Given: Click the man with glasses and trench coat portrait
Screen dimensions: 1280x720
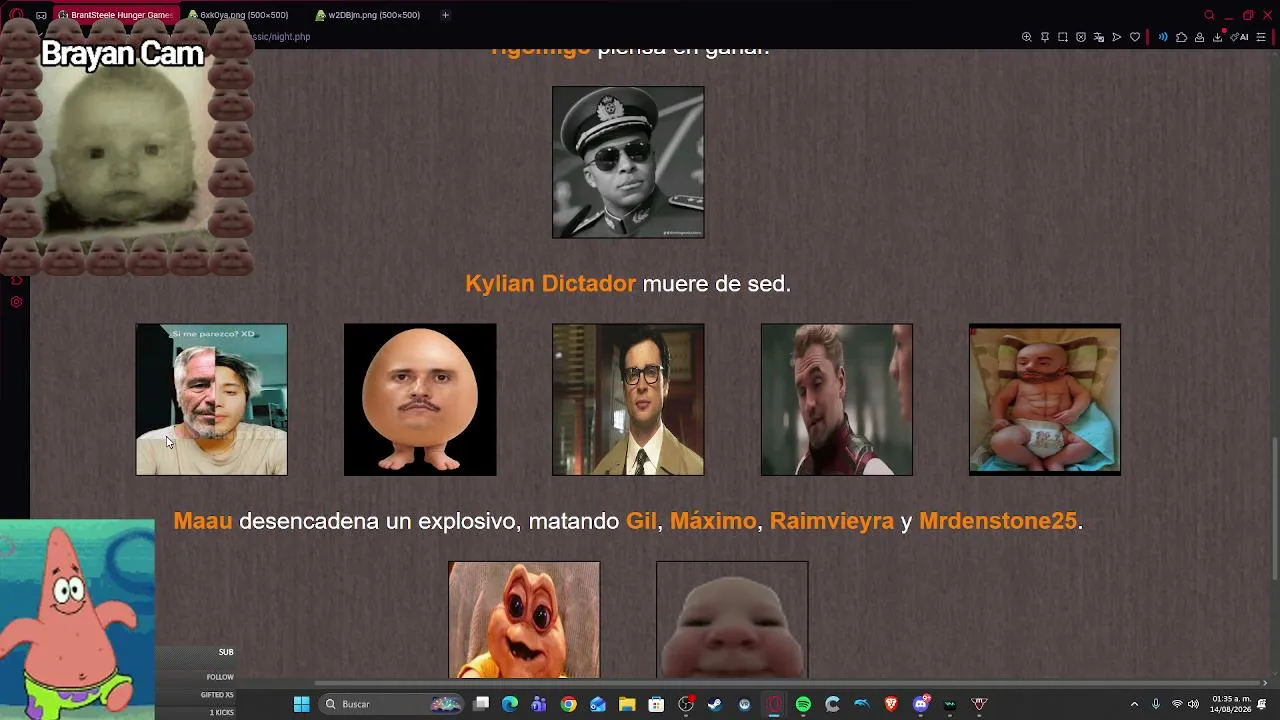Looking at the screenshot, I should point(628,399).
